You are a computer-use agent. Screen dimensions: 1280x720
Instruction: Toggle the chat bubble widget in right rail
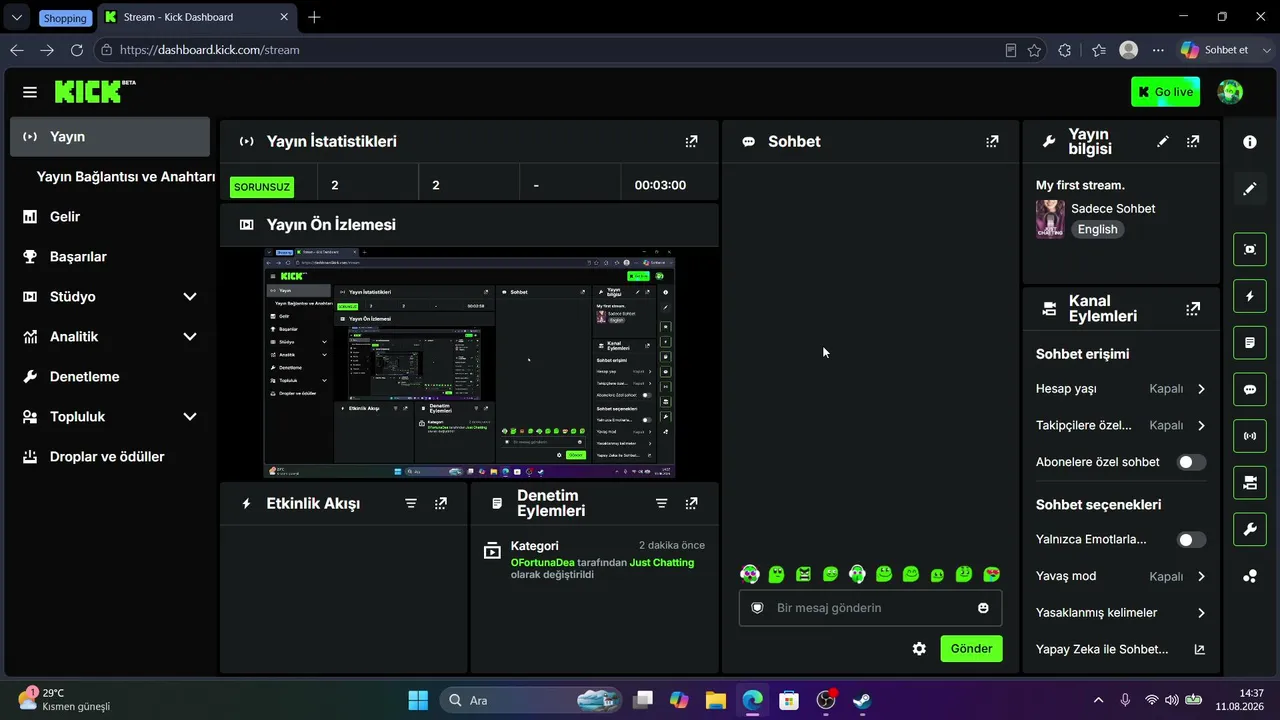(1250, 390)
